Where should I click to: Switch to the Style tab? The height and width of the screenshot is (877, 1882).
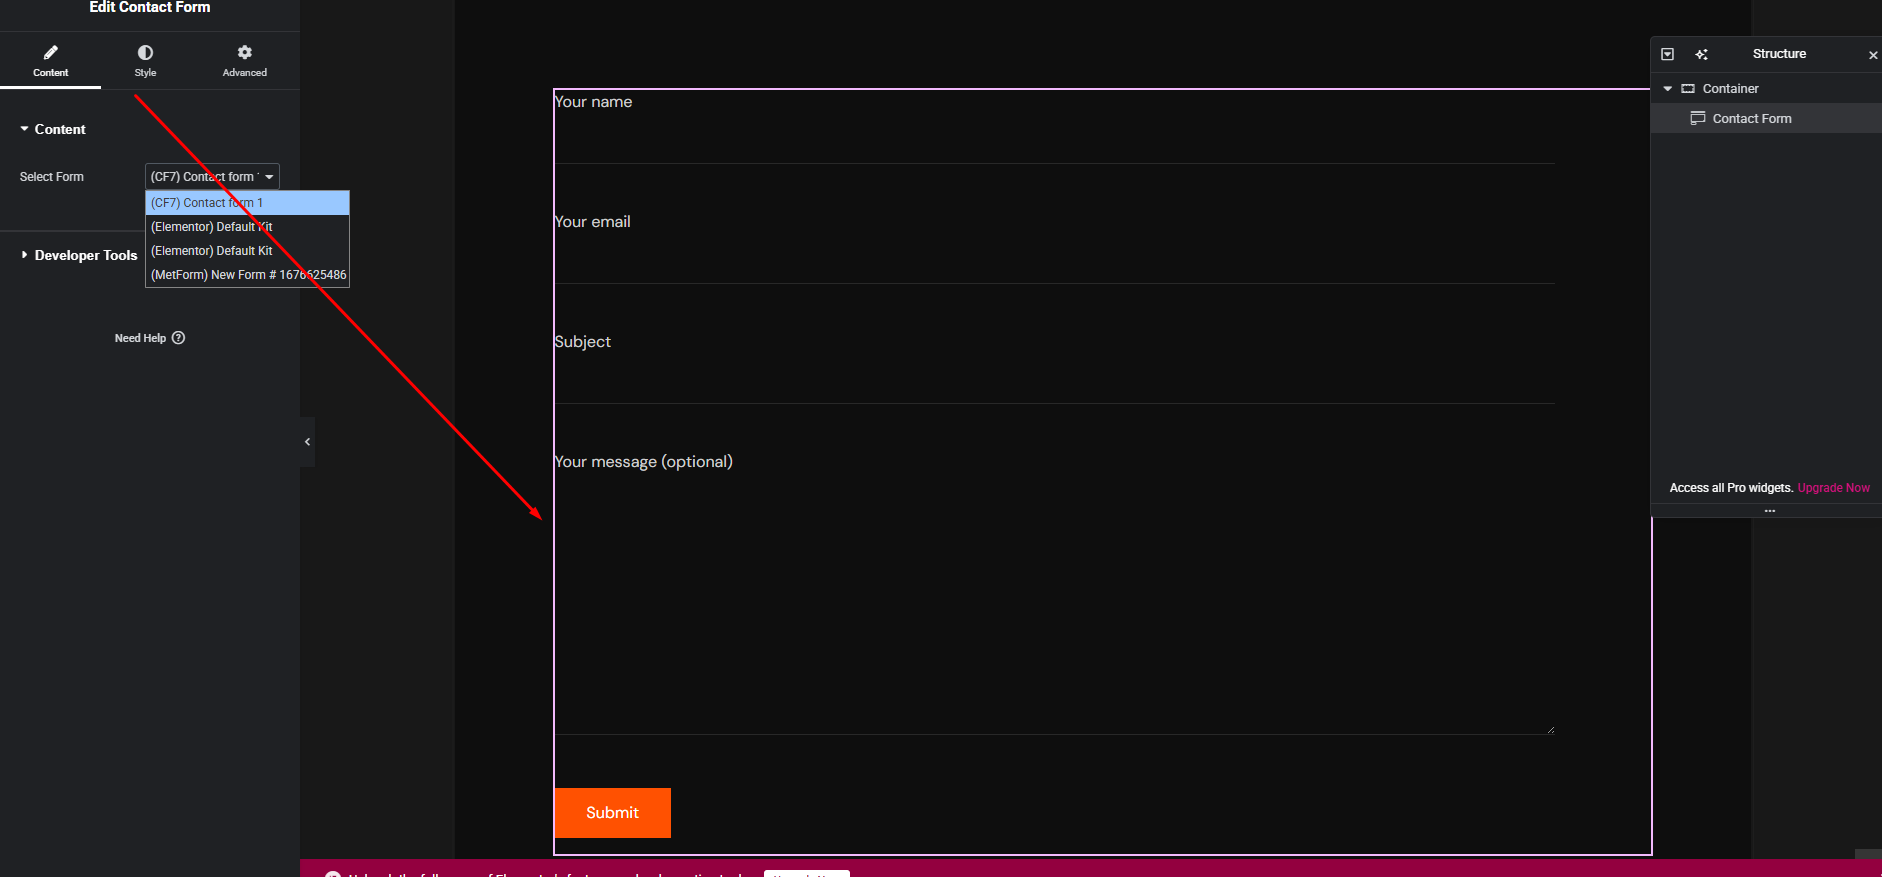point(145,60)
